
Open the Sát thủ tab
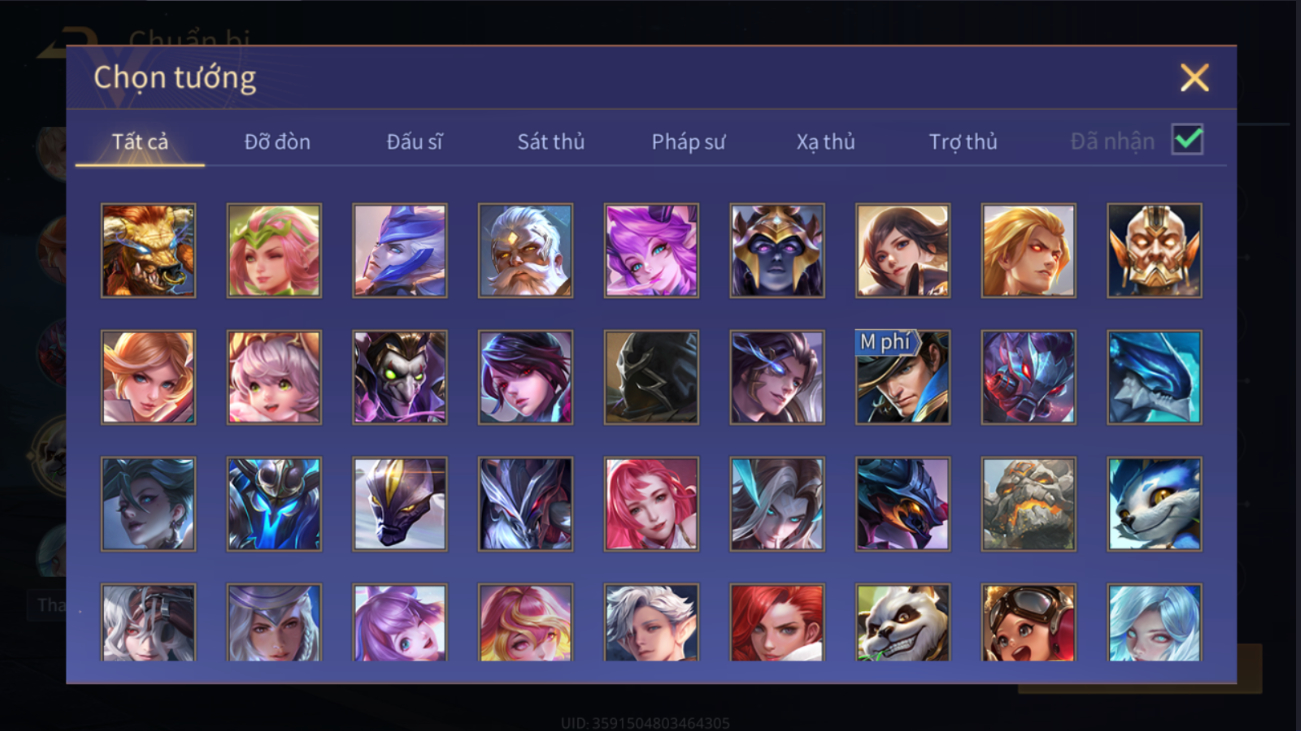(x=551, y=142)
